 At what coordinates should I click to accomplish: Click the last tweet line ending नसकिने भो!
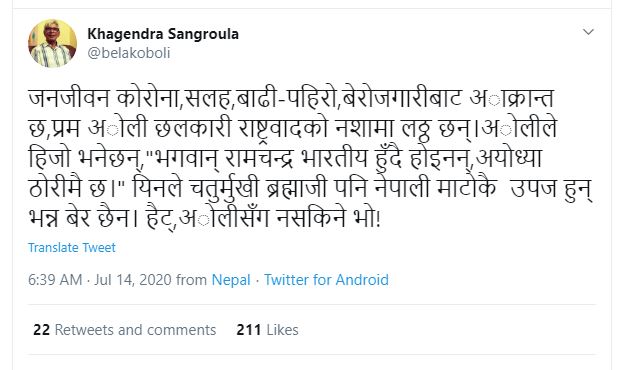coord(205,218)
